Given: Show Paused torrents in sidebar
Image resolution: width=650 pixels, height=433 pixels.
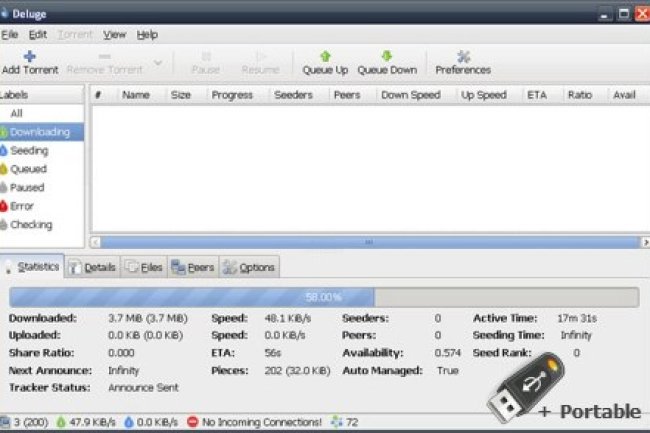Looking at the screenshot, I should coord(27,187).
